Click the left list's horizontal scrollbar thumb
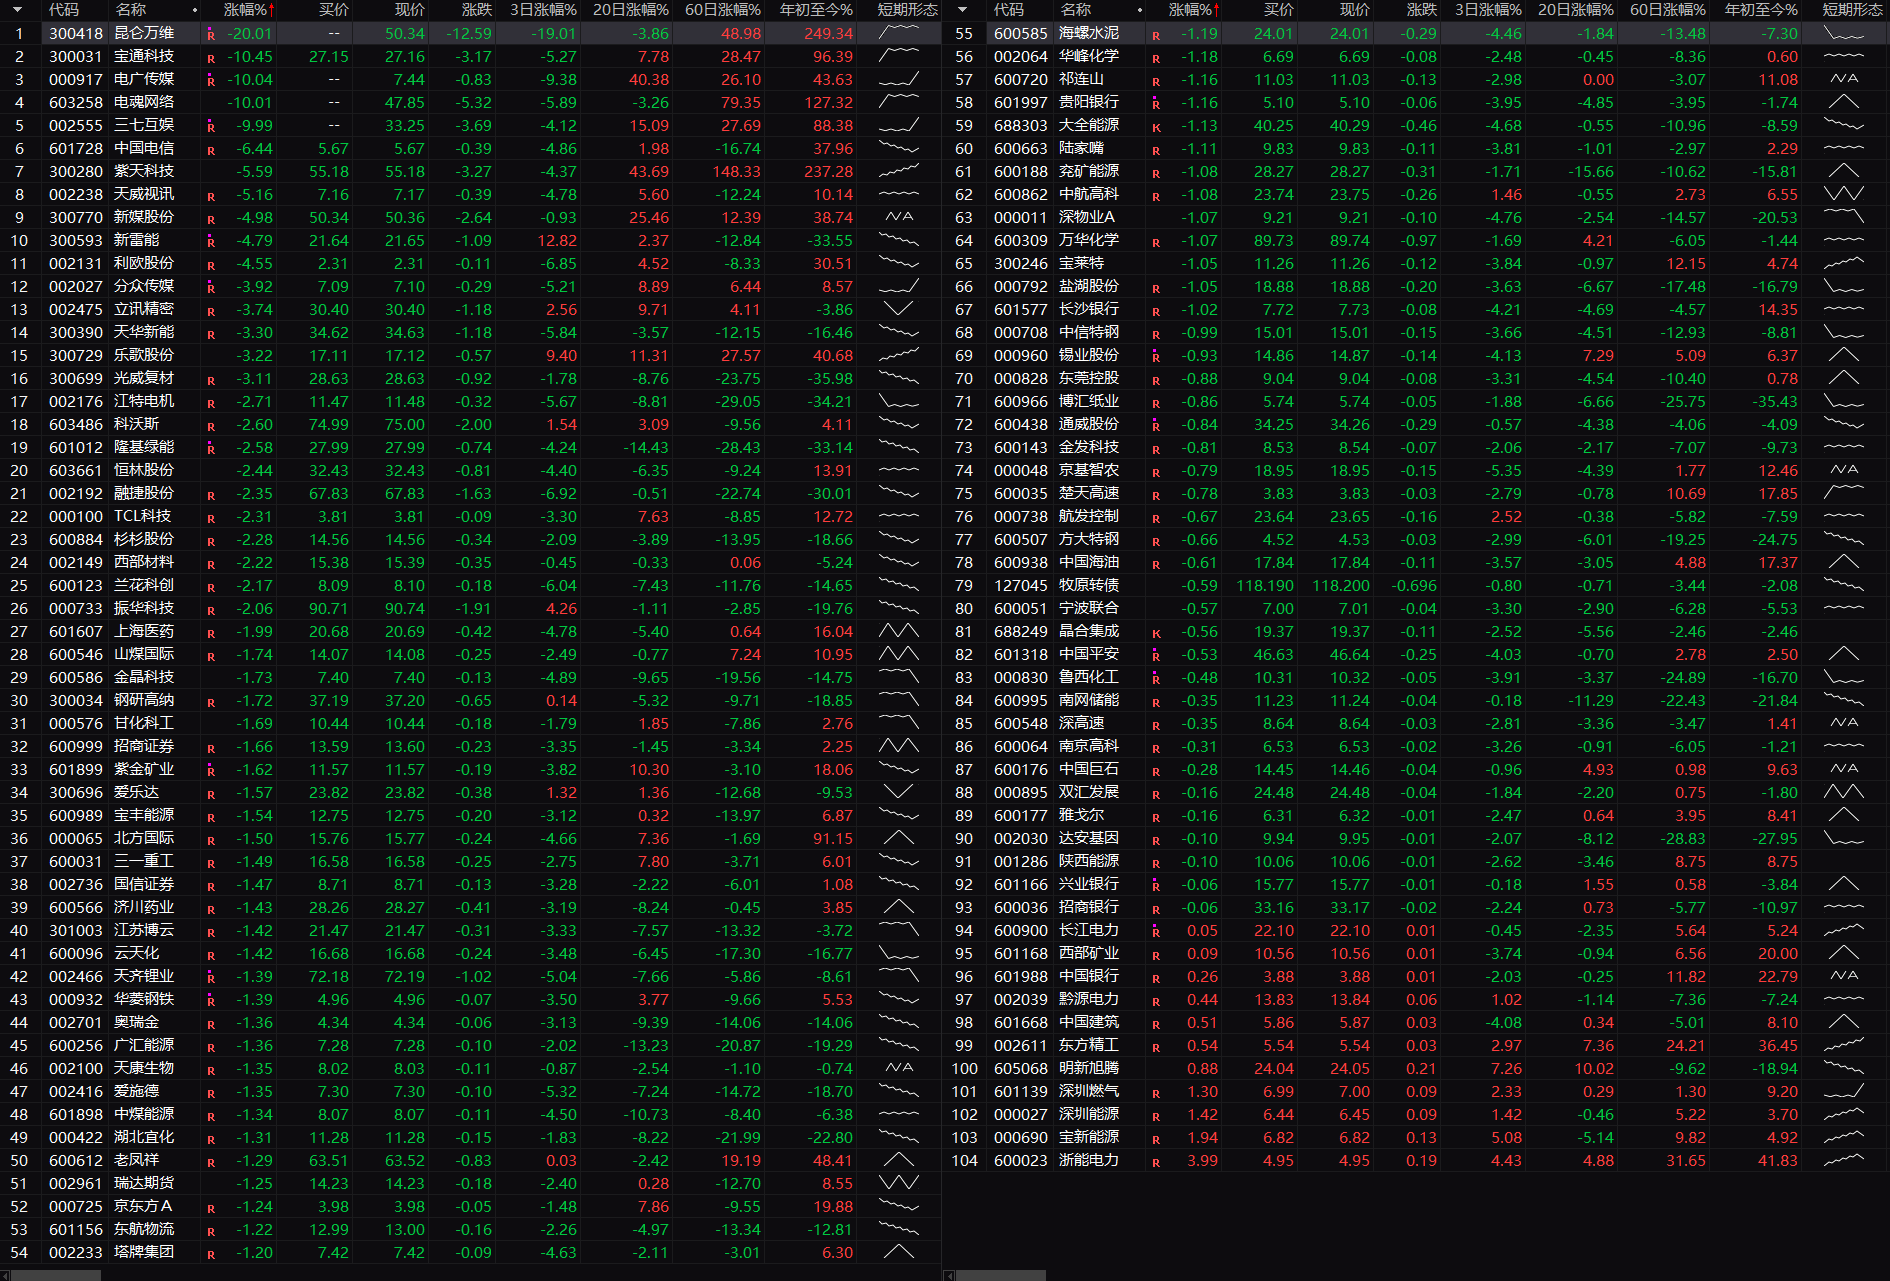Image resolution: width=1890 pixels, height=1281 pixels. tap(56, 1275)
